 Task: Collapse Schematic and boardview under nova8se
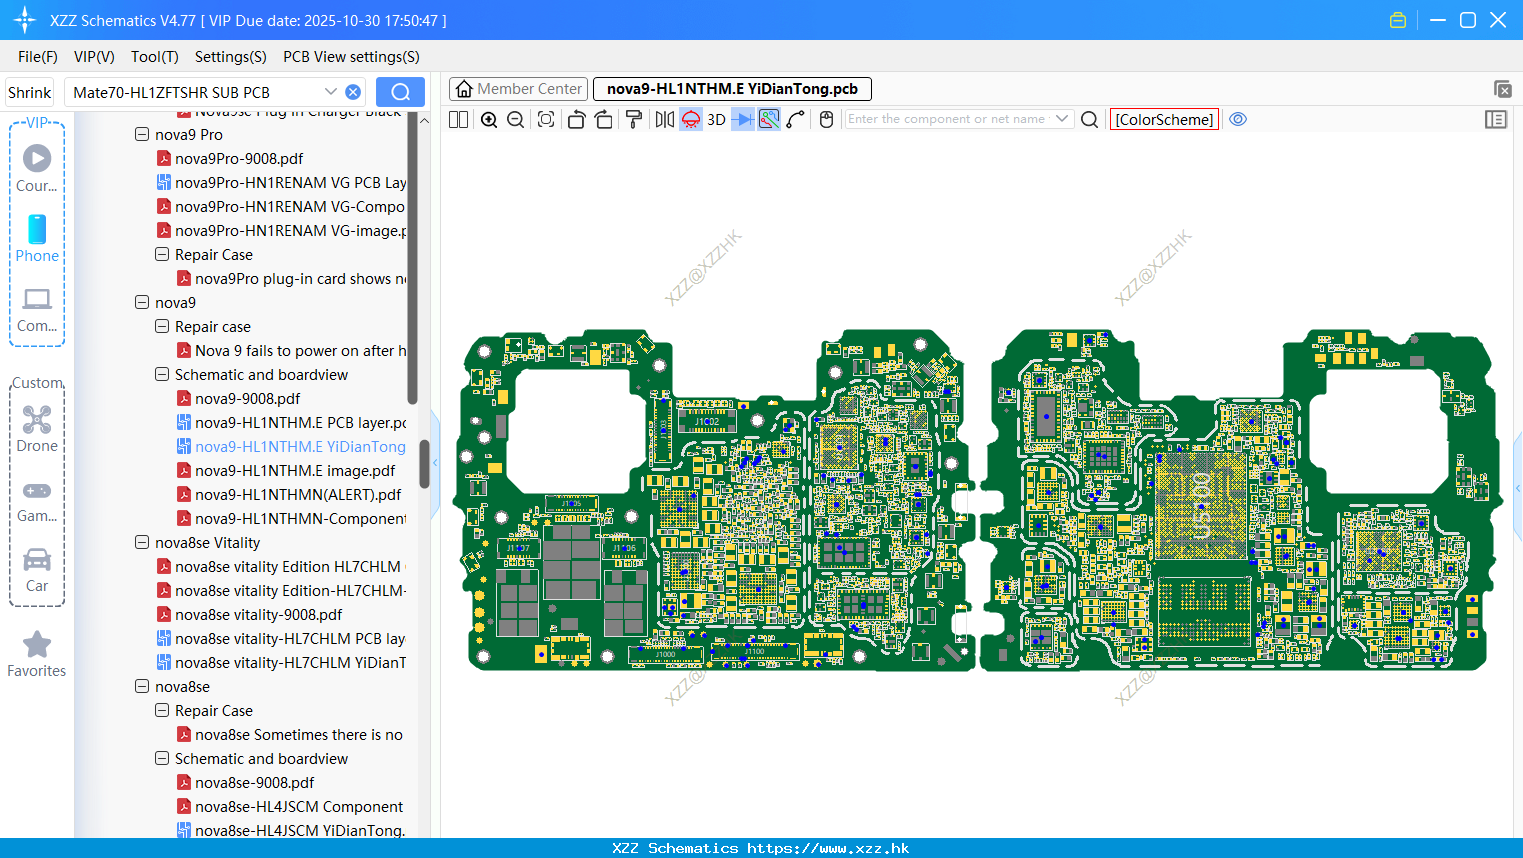[162, 758]
